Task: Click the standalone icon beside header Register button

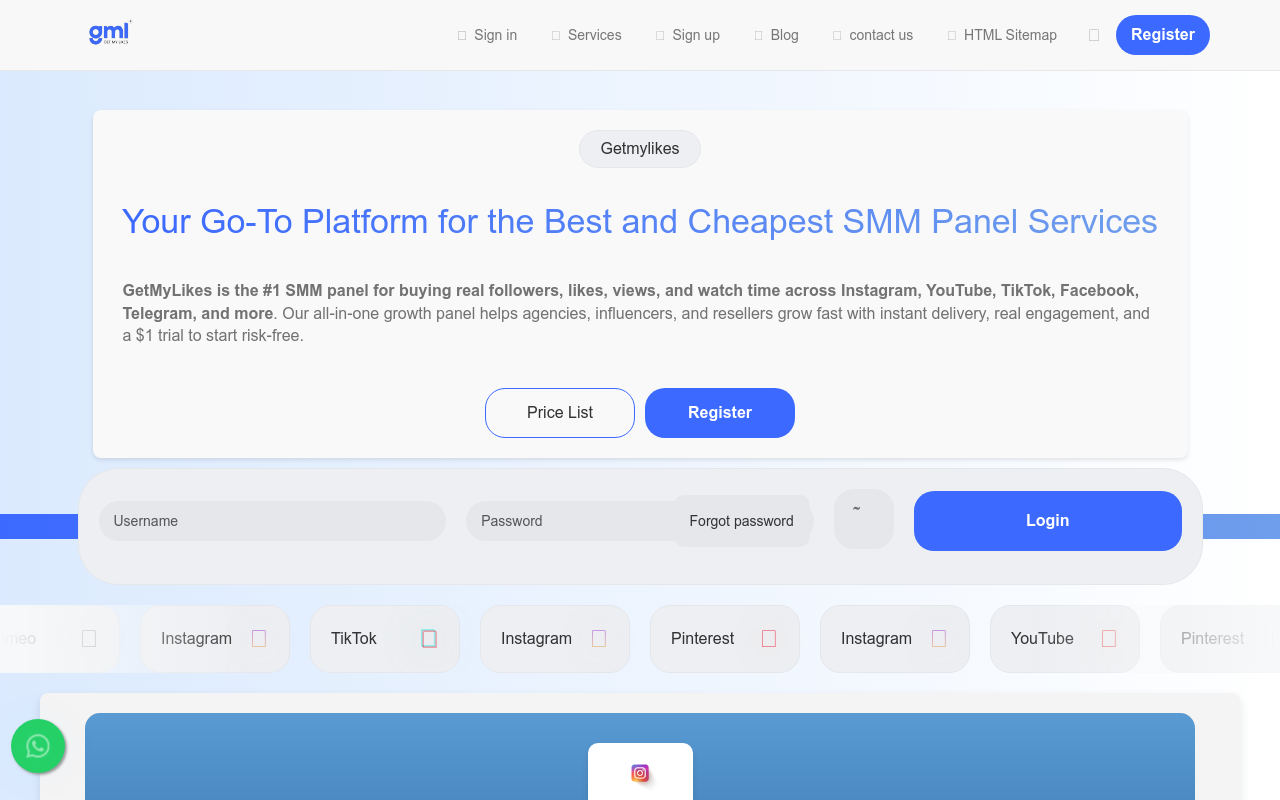Action: [x=1094, y=35]
